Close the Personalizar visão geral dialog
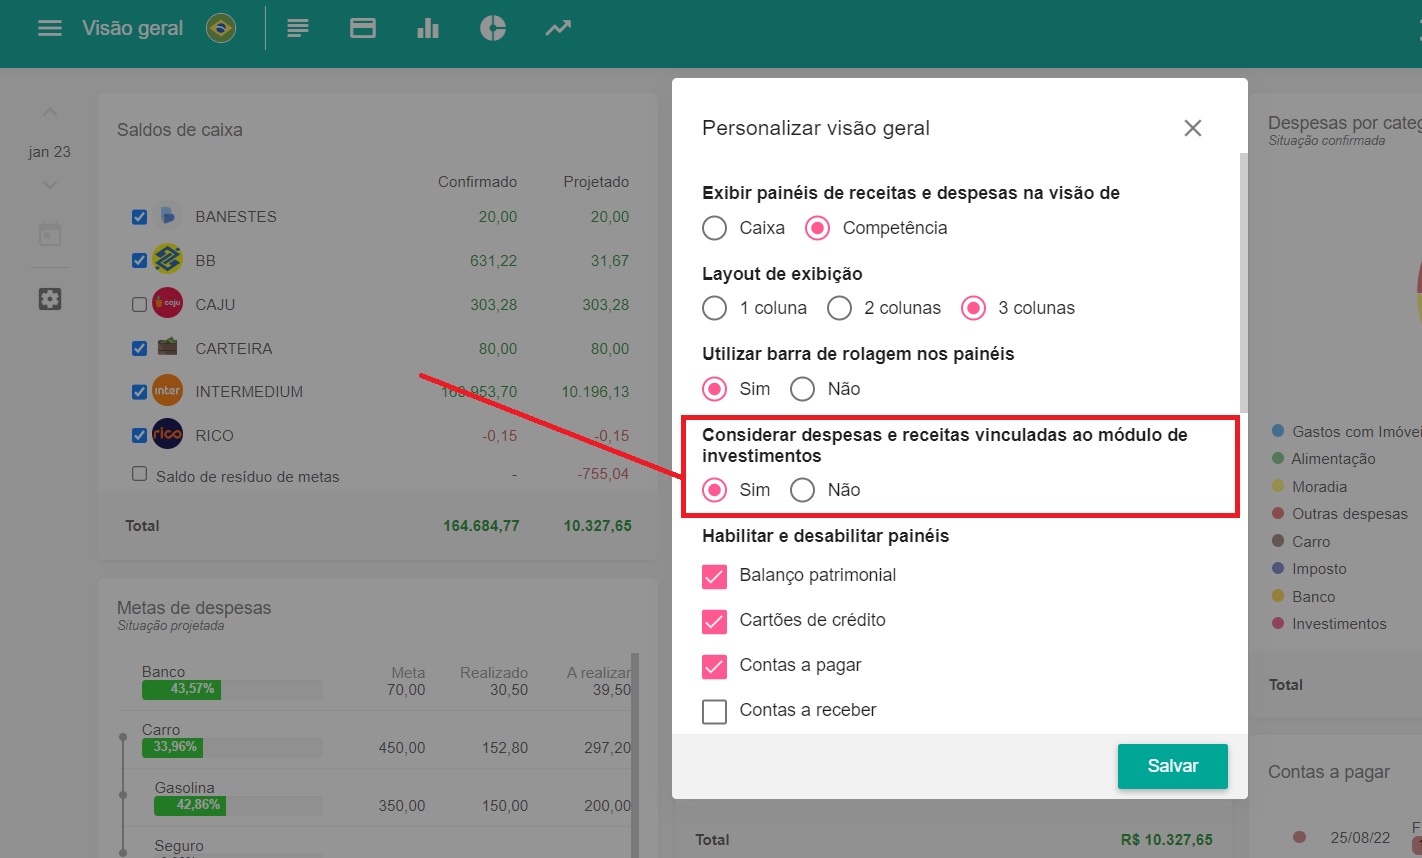Image resolution: width=1422 pixels, height=858 pixels. point(1192,128)
